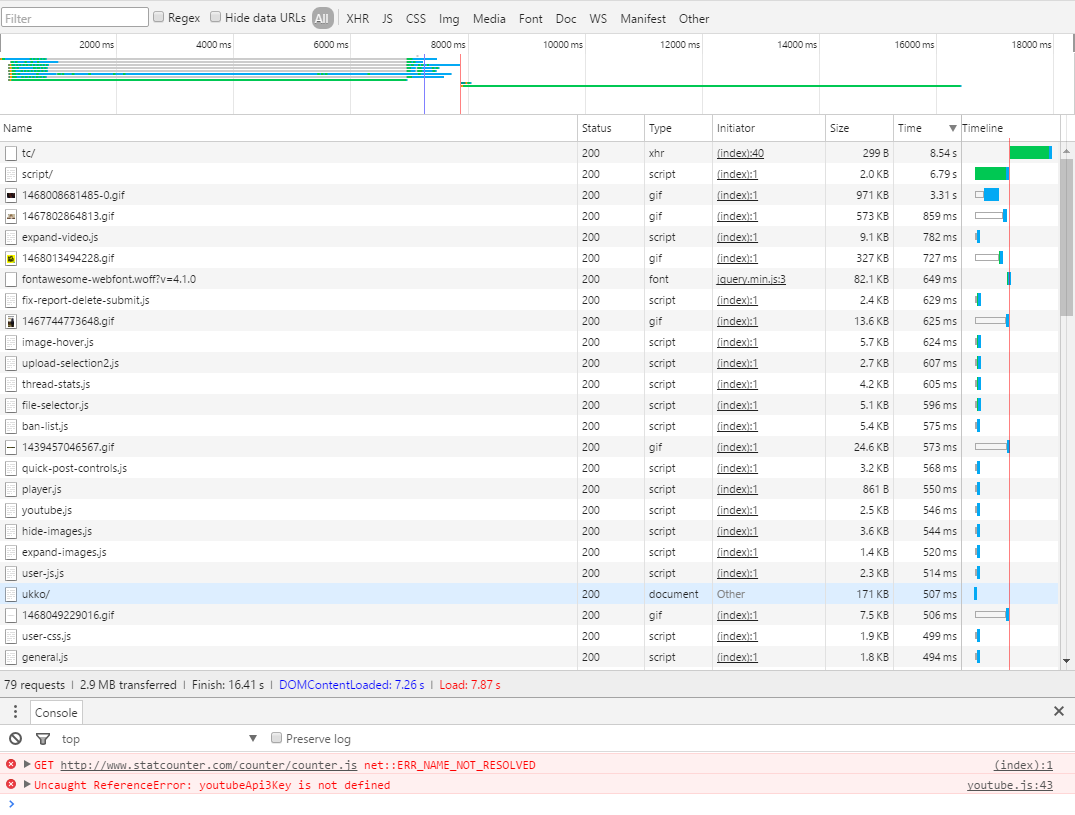
Task: Enable the Regex checkbox
Action: point(159,17)
